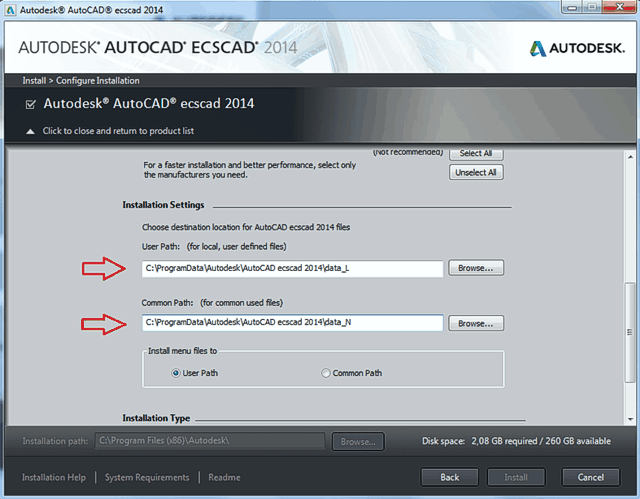The image size is (640, 499).
Task: Click the 'Install > Configure Installation' breadcrumb
Action: (81, 81)
